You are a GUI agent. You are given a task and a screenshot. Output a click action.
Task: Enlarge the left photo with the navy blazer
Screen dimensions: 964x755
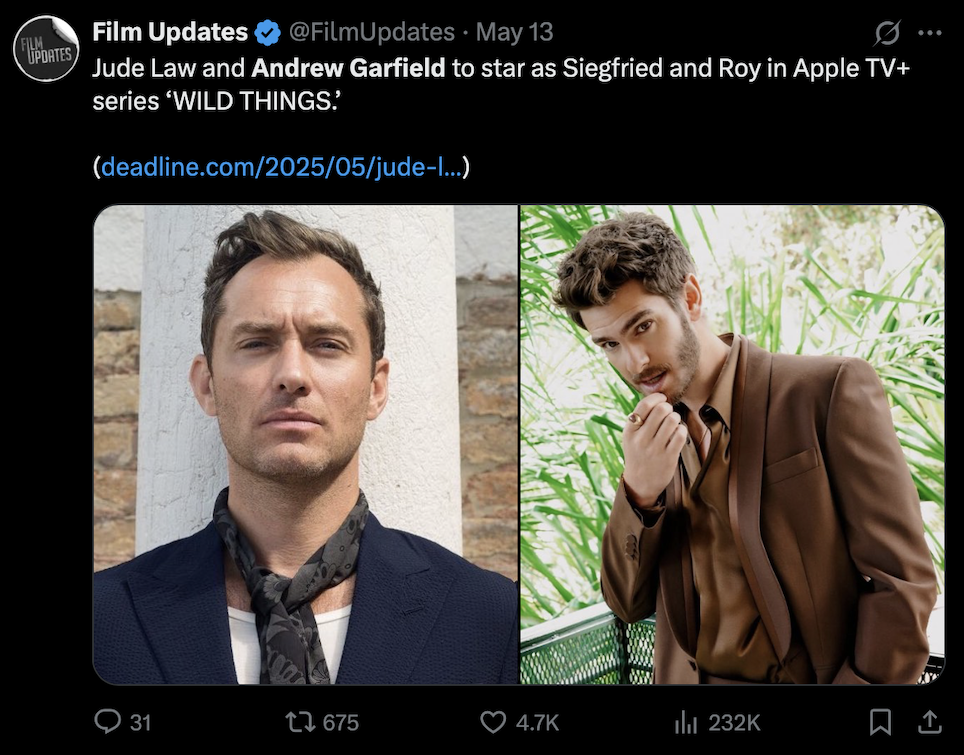[x=306, y=444]
